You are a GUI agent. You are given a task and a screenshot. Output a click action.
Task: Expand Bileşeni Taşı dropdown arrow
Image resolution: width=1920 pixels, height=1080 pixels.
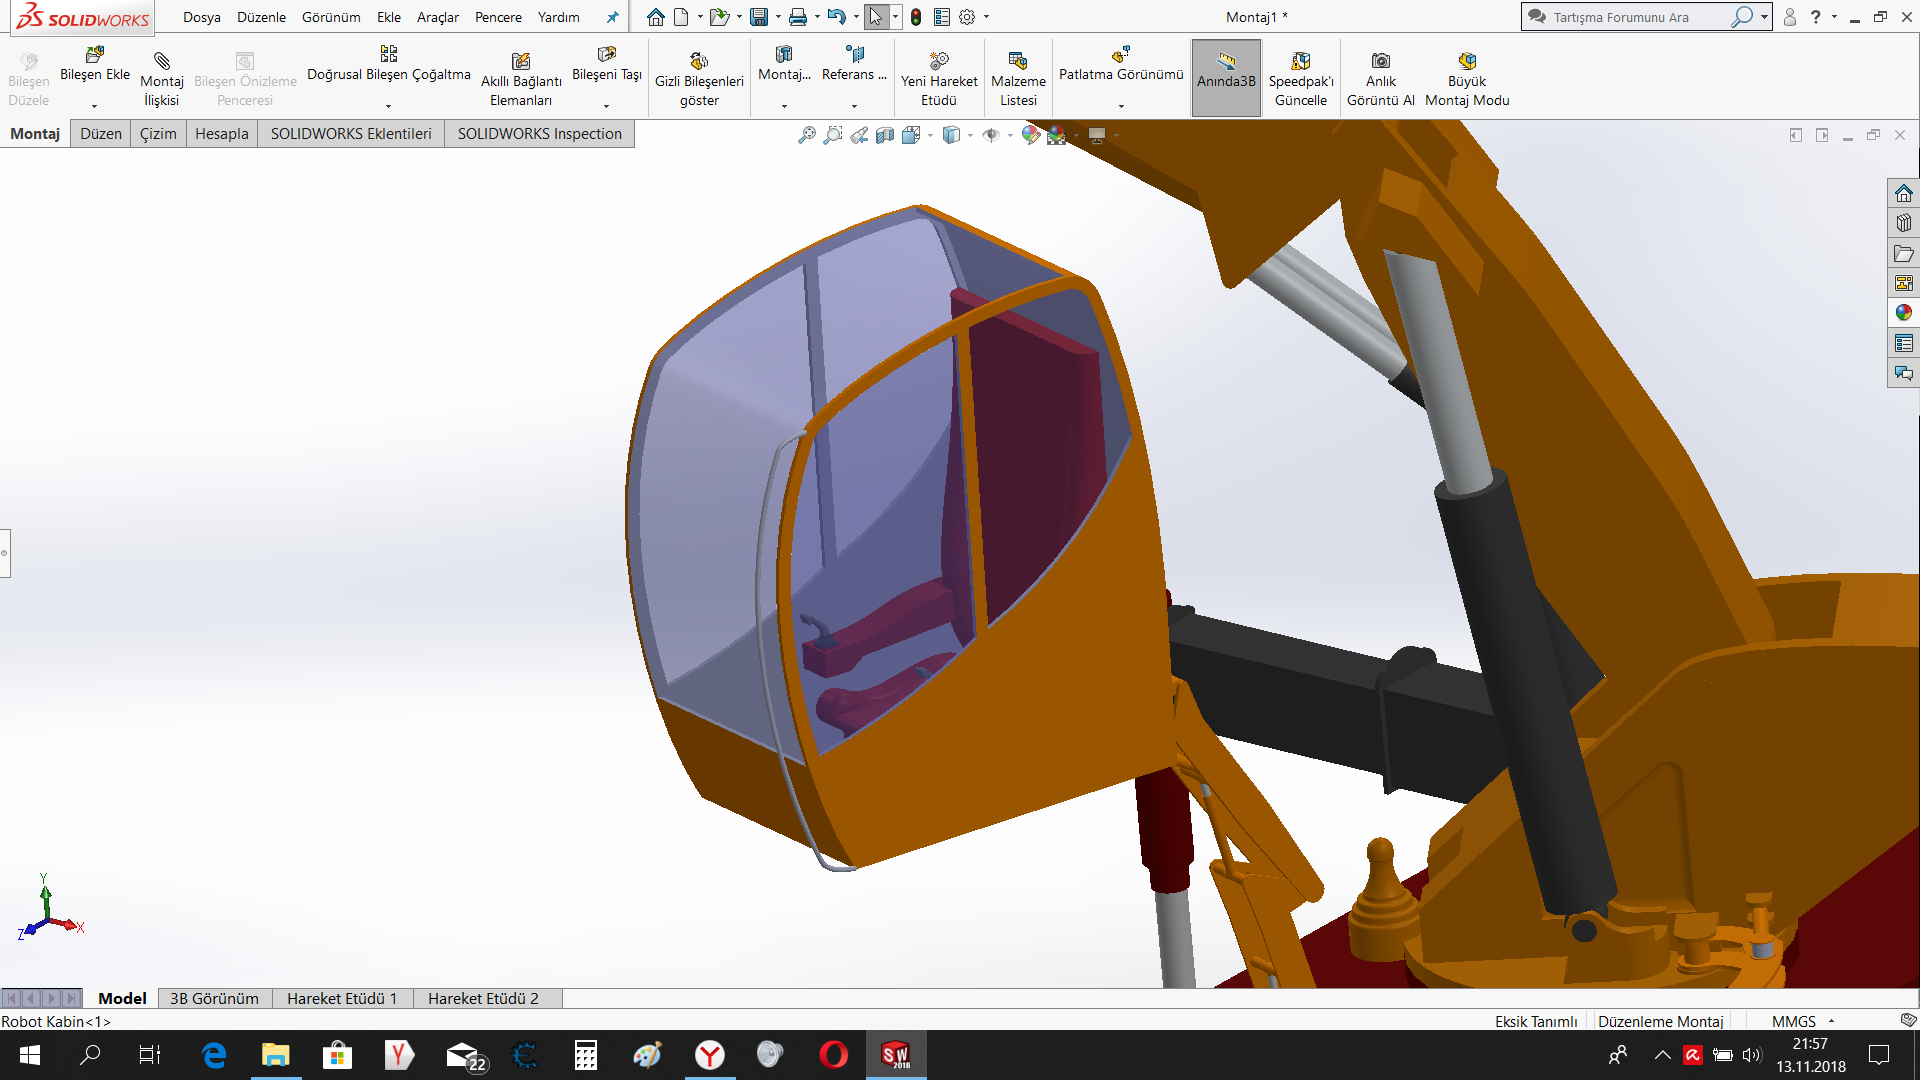(x=607, y=106)
